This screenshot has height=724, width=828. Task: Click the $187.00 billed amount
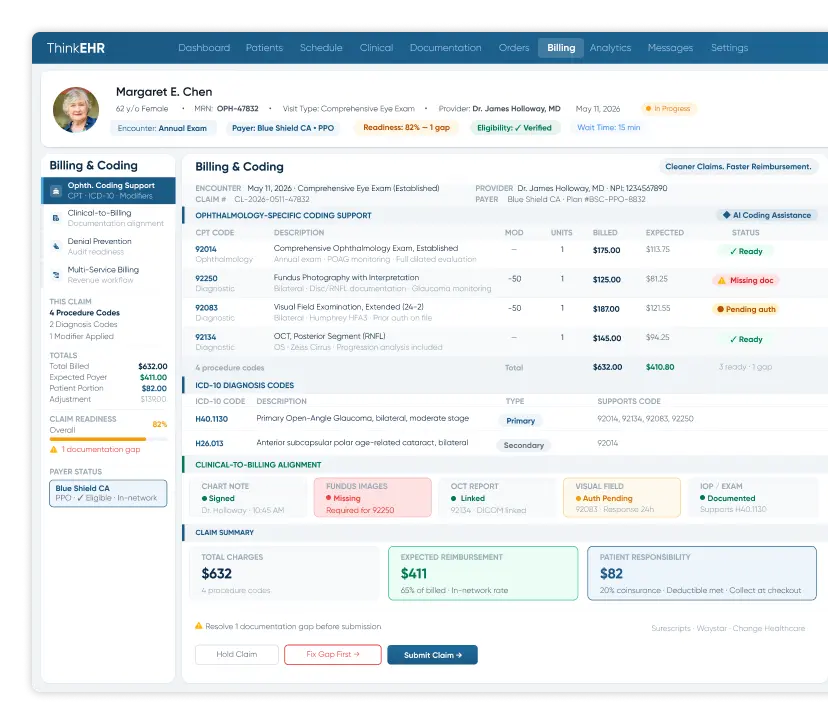pos(606,309)
